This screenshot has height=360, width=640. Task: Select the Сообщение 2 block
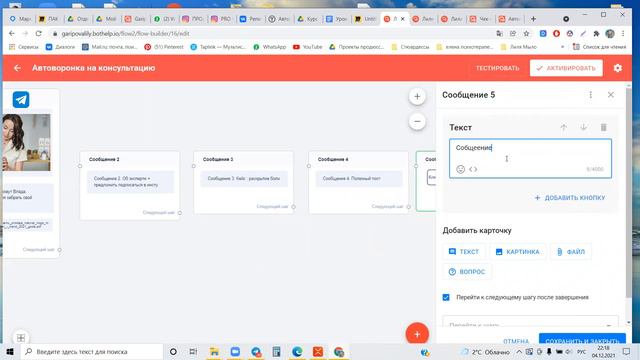point(130,186)
